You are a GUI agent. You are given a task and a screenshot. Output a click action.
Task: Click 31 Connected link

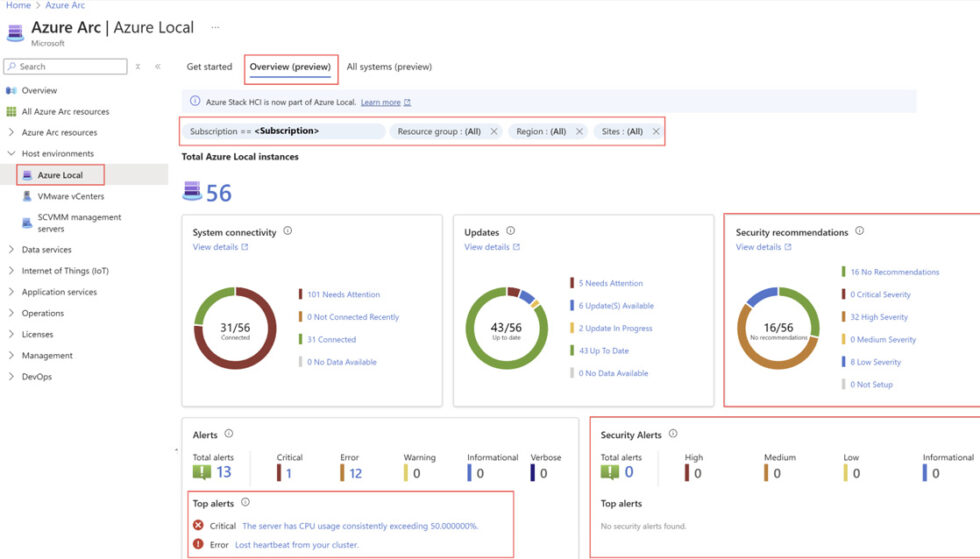[x=331, y=340]
